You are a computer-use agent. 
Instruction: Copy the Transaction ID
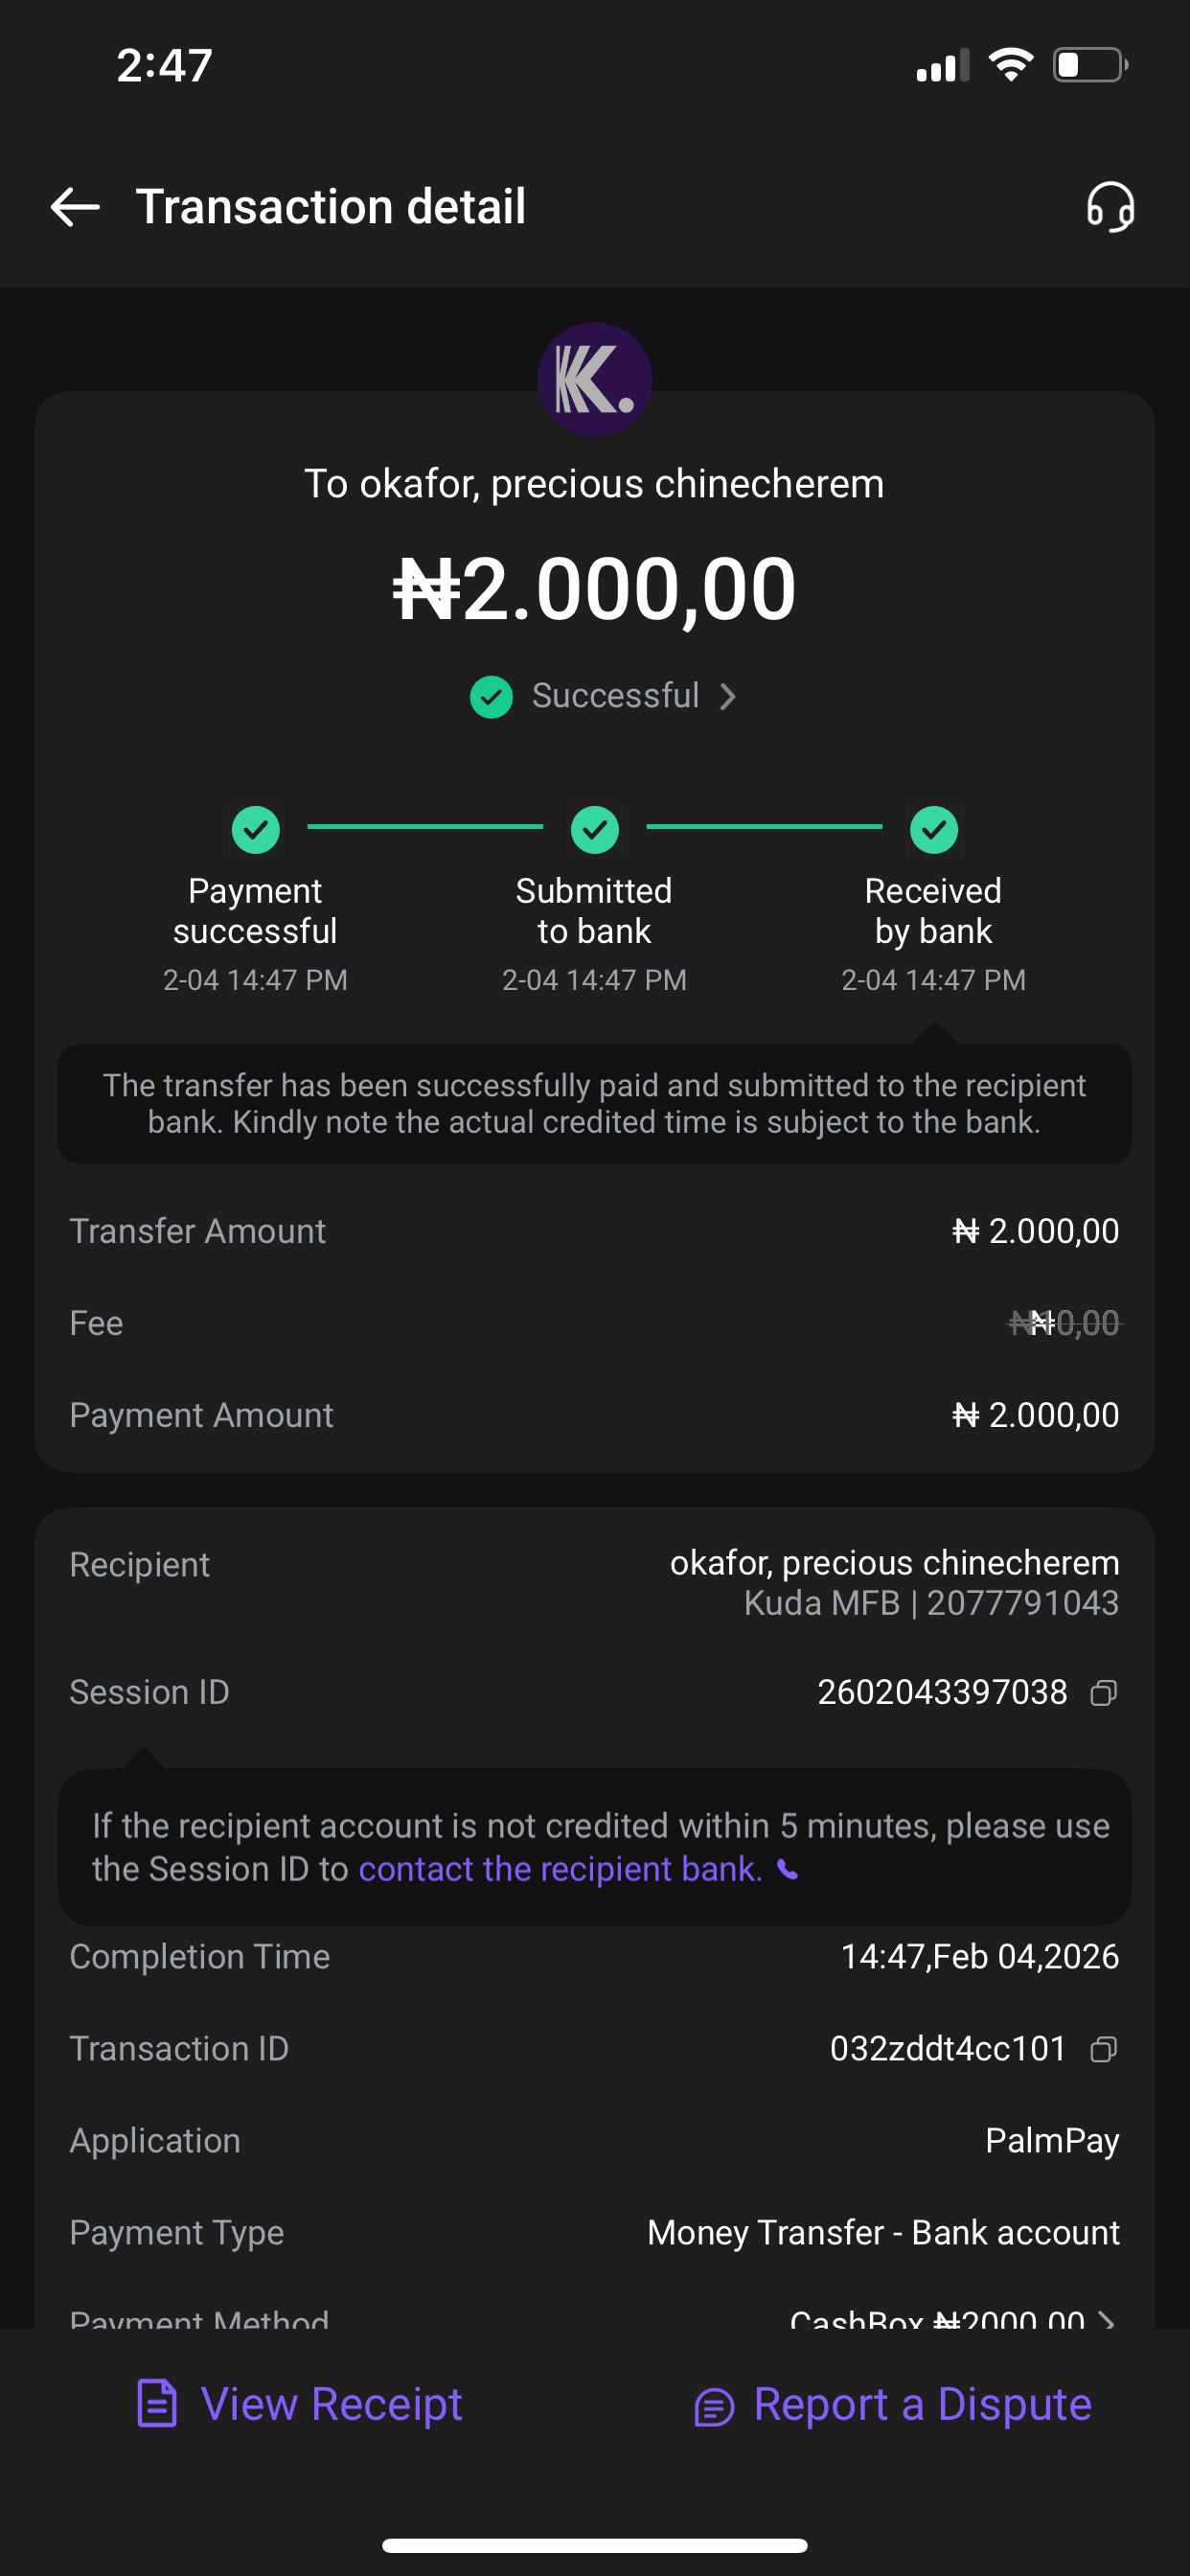pos(1103,2049)
